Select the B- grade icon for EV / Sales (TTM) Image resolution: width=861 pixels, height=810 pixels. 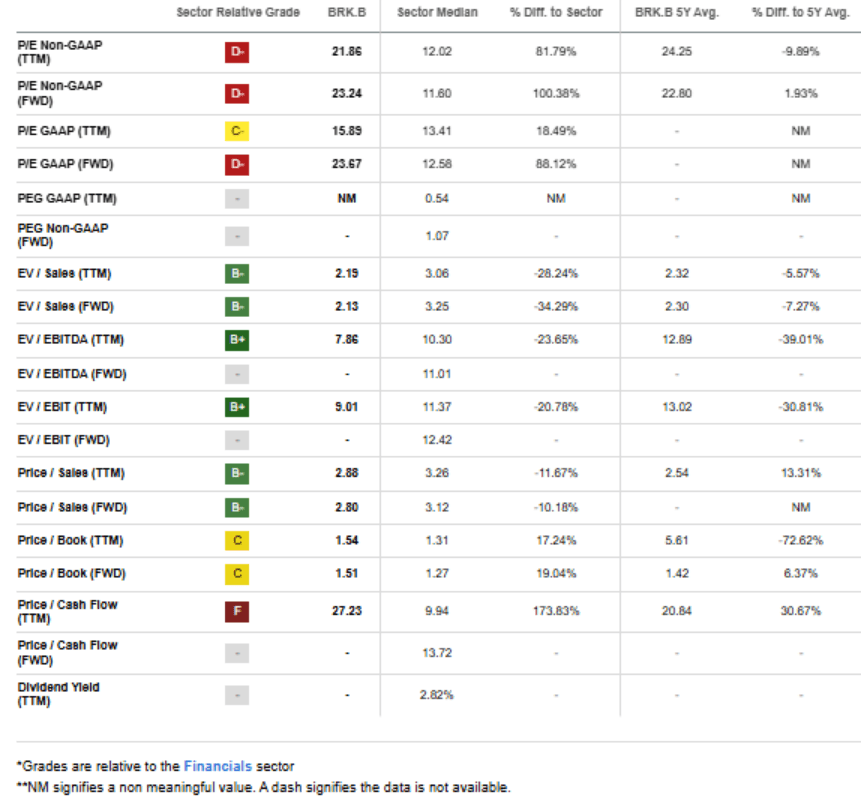(236, 272)
